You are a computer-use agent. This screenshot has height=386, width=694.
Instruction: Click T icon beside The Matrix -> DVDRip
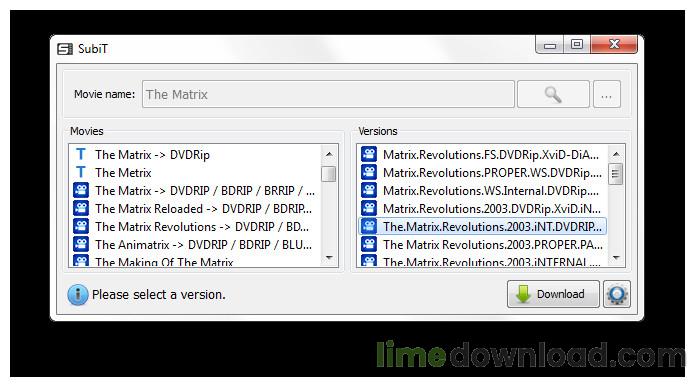tap(81, 154)
